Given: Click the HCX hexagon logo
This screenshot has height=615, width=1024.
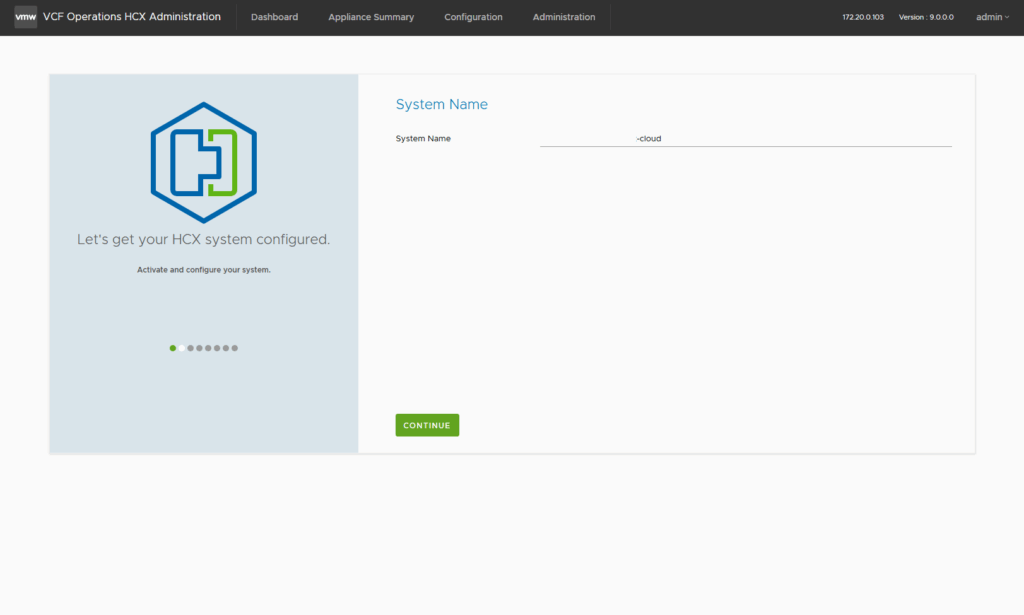Looking at the screenshot, I should (x=204, y=162).
